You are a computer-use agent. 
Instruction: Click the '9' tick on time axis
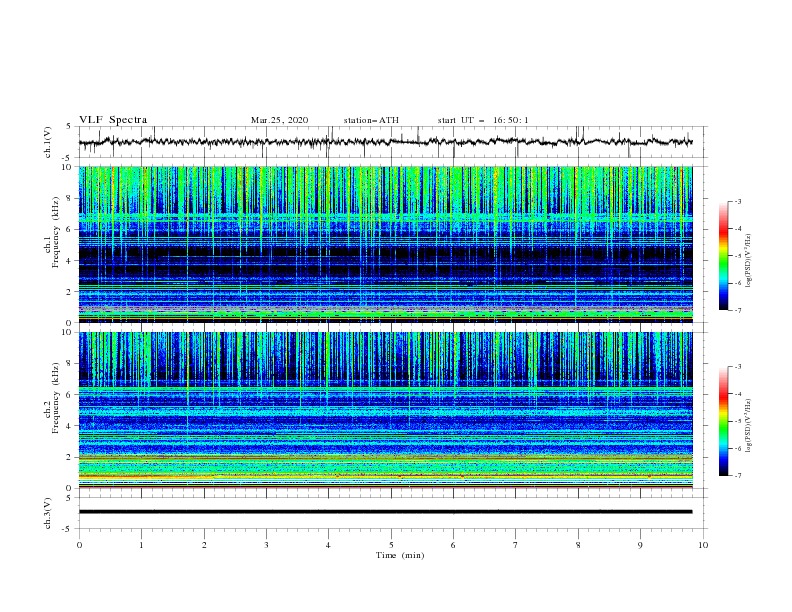[640, 545]
